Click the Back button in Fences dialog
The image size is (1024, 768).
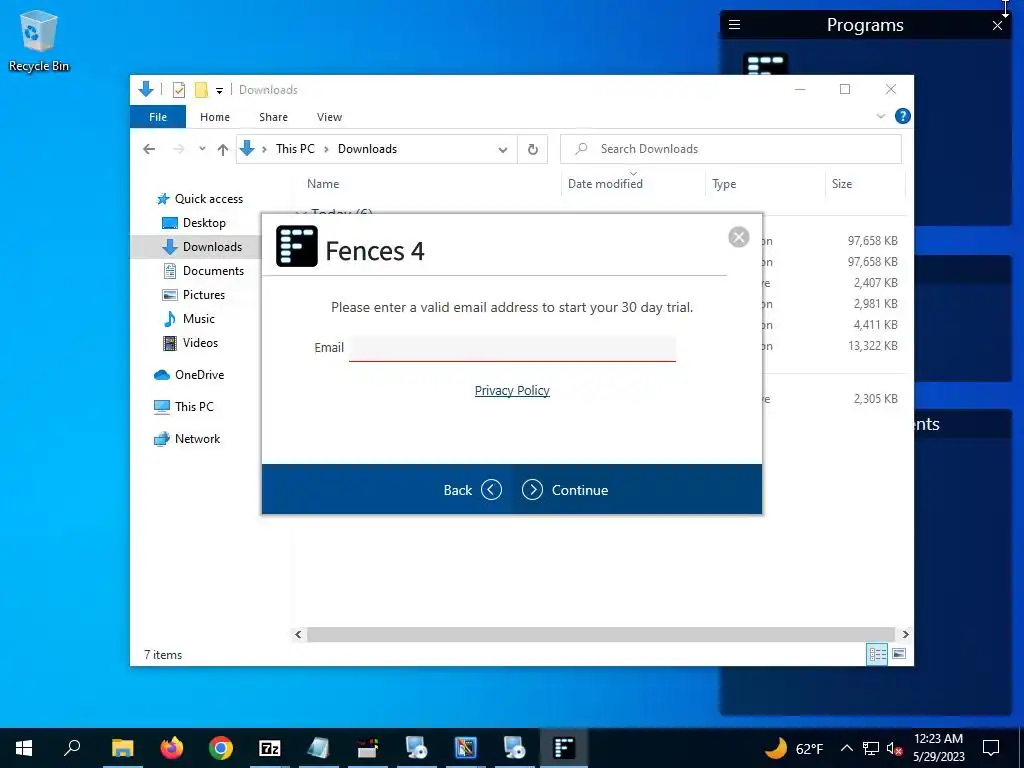(x=472, y=490)
